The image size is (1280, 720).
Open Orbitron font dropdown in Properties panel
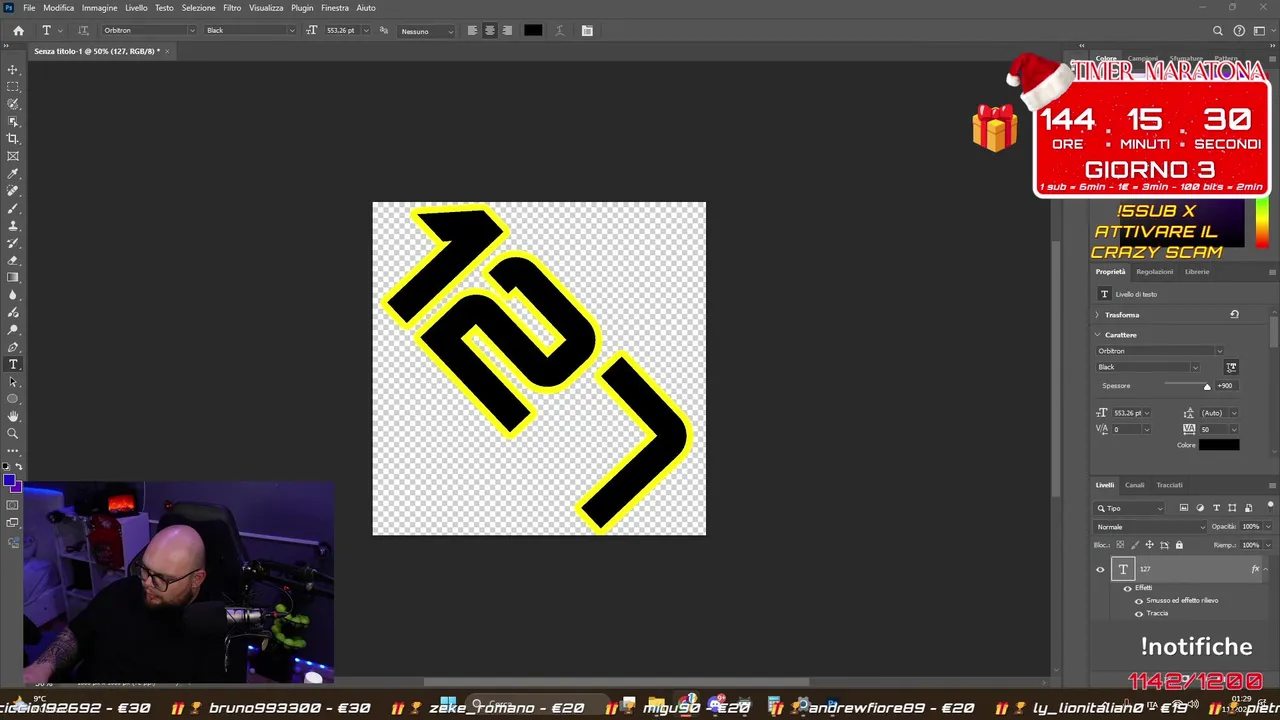1218,351
